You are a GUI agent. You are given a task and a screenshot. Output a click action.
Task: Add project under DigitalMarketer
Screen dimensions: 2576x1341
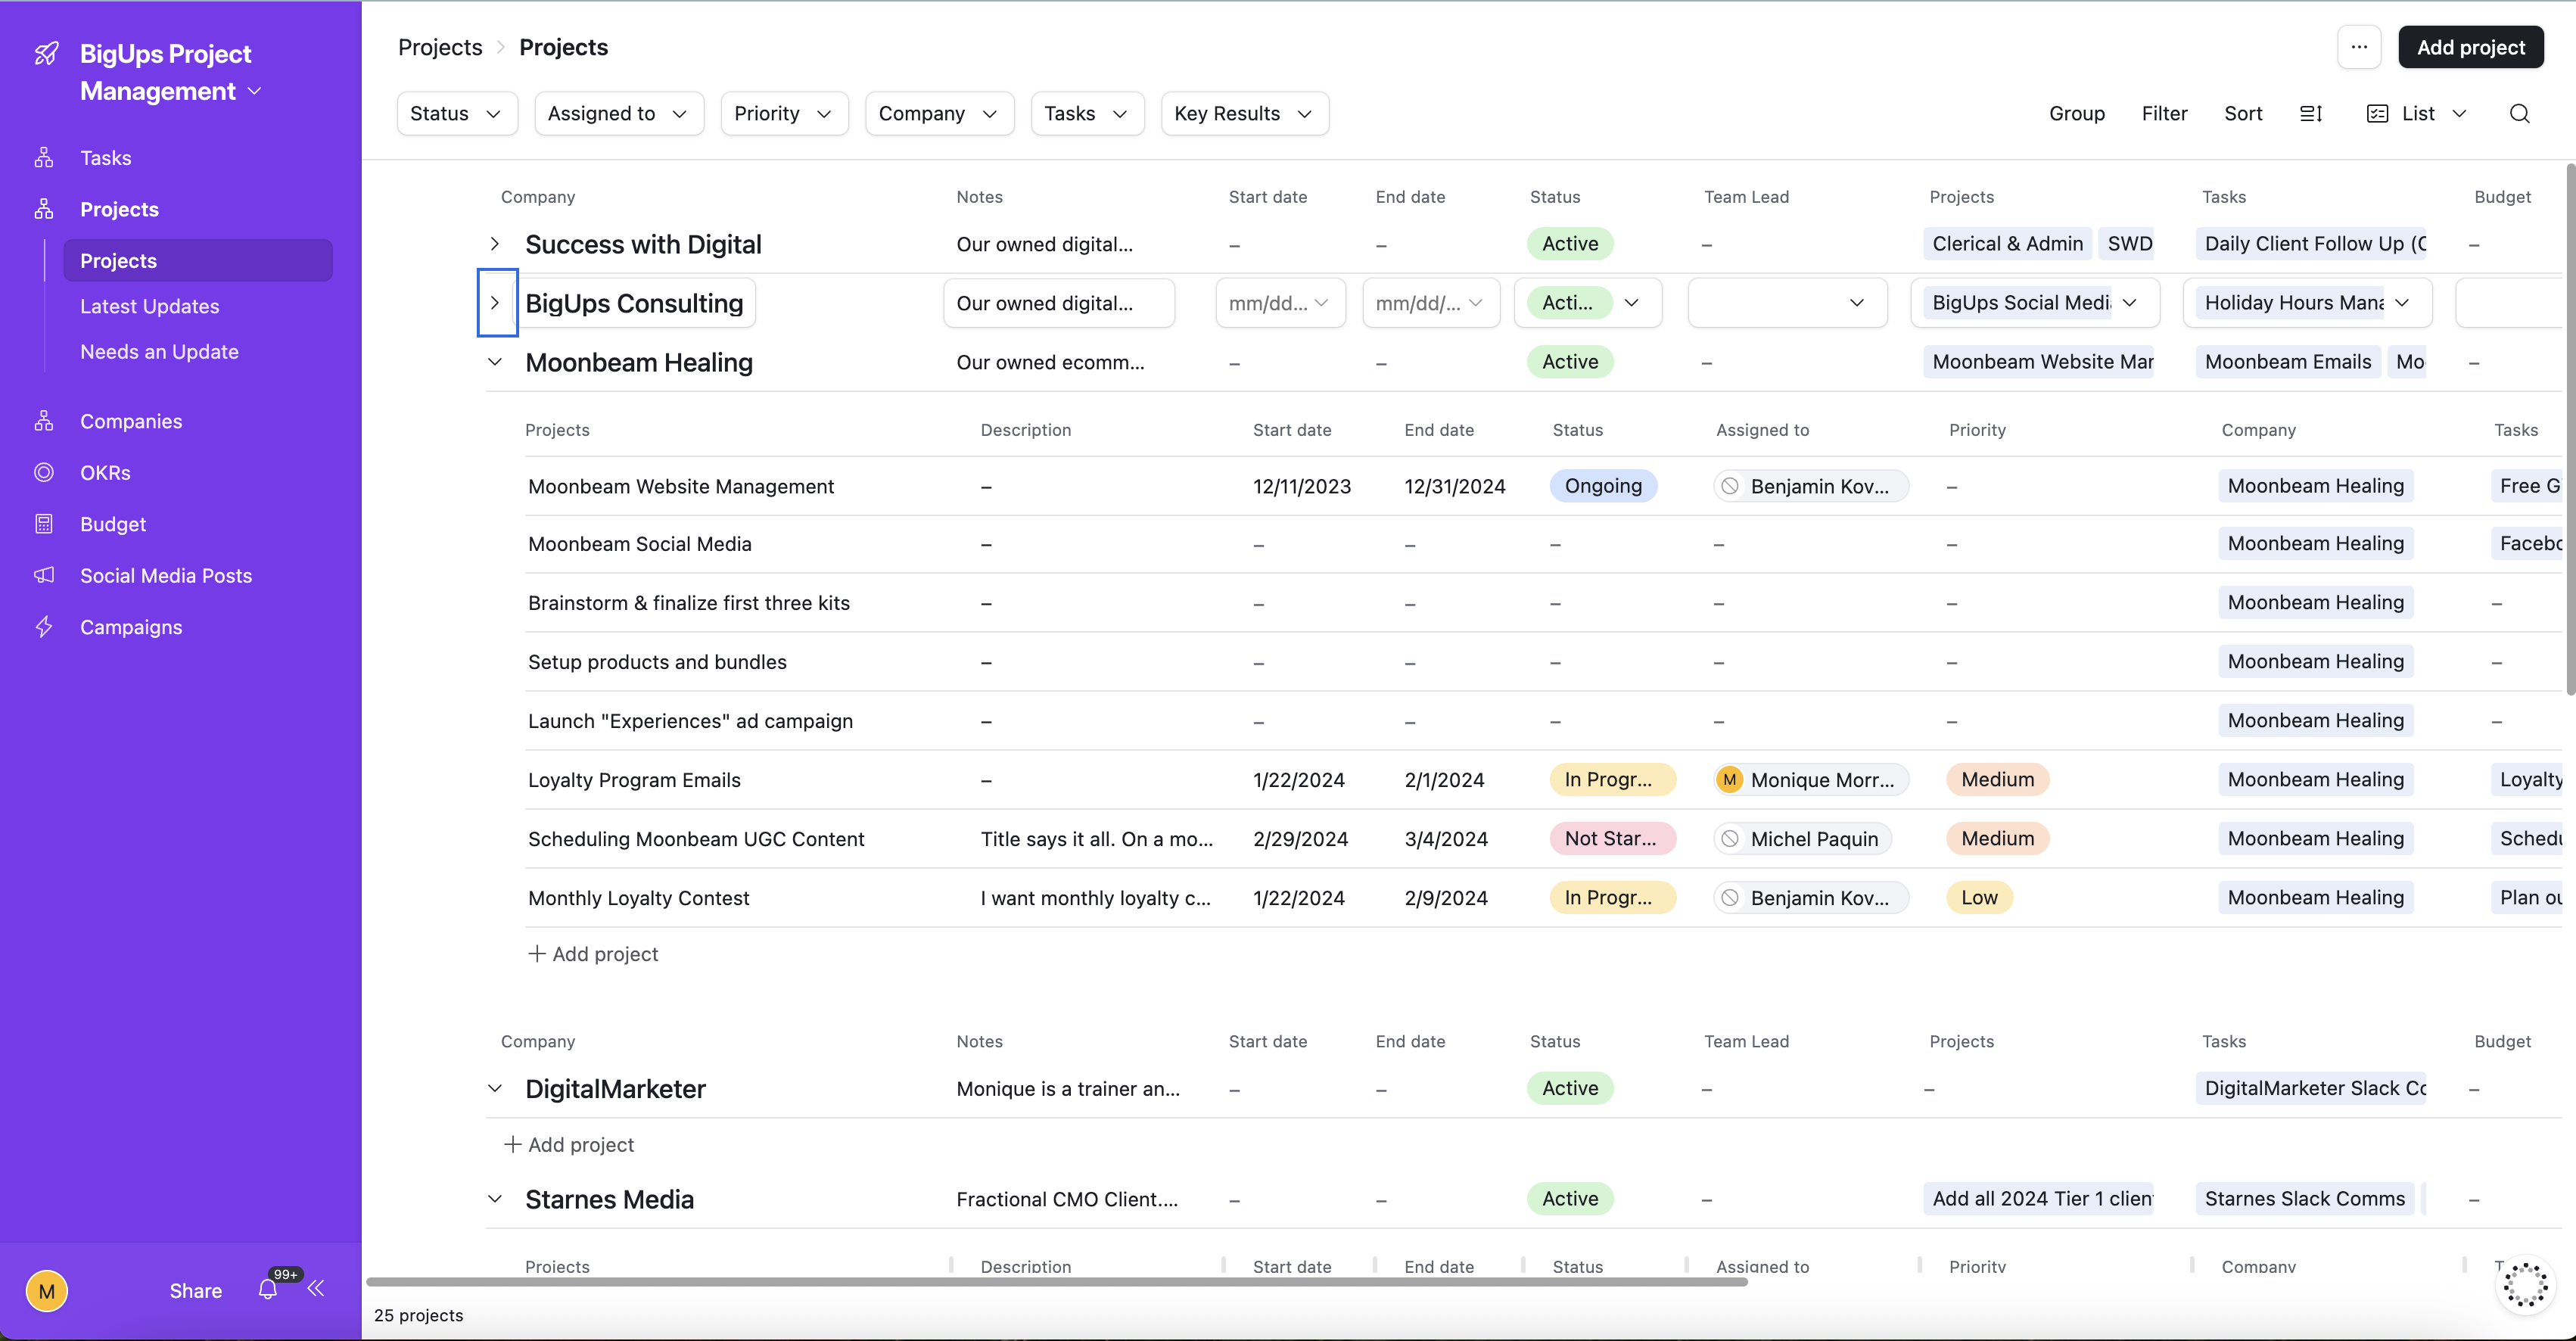click(x=568, y=1145)
